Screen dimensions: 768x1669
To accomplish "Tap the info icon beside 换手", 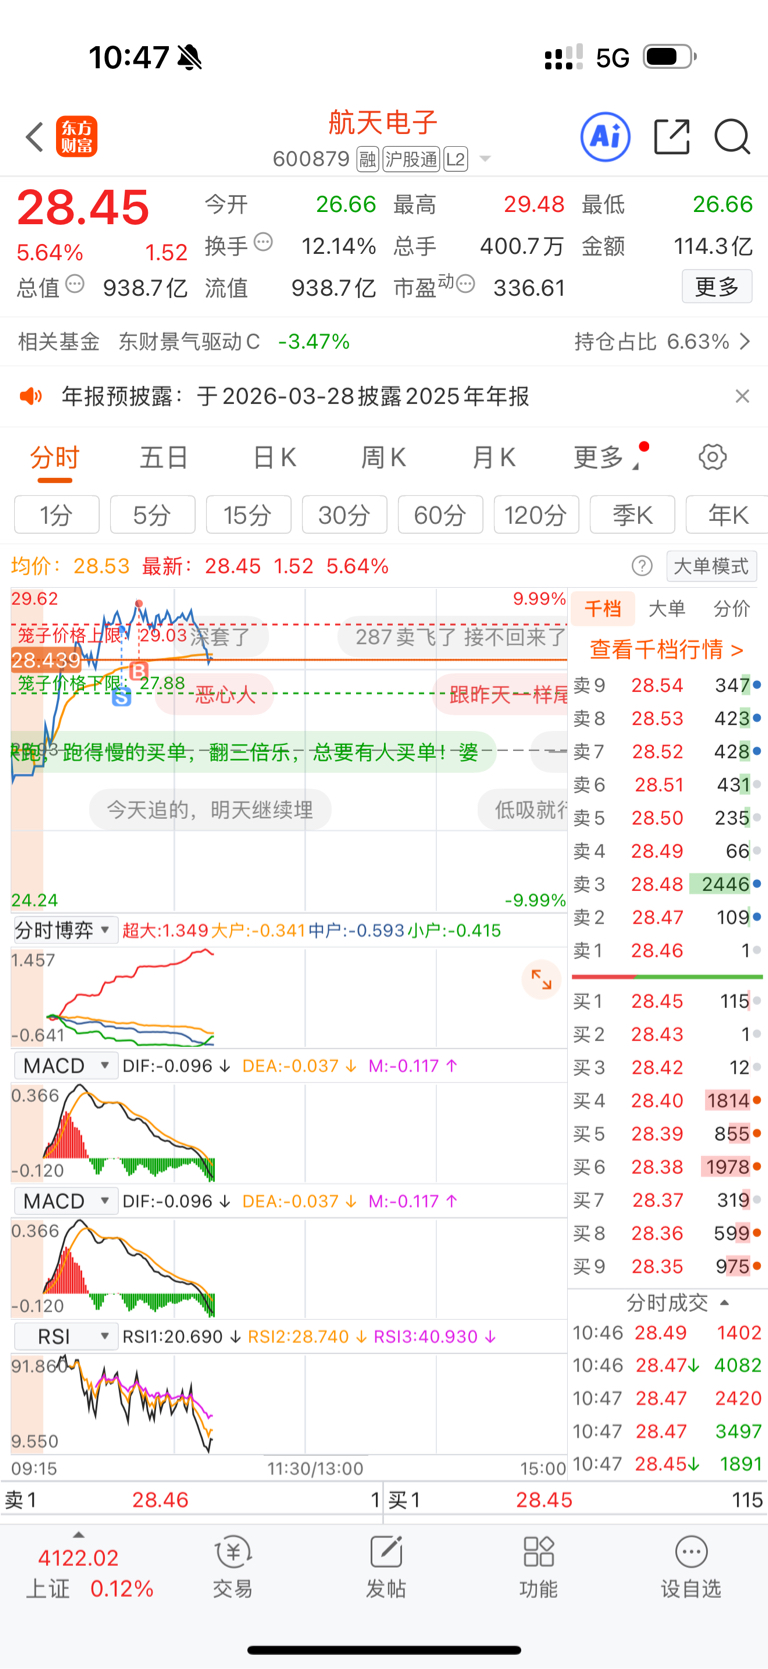I will (x=263, y=241).
